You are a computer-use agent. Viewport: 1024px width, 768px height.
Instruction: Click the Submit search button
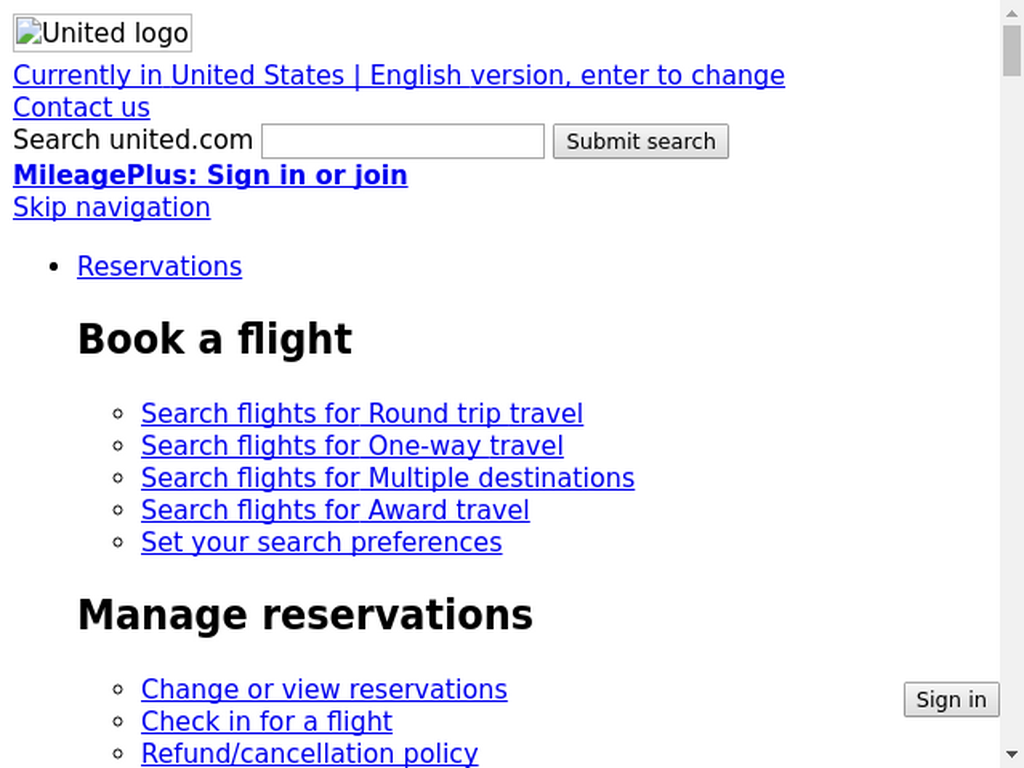coord(641,141)
